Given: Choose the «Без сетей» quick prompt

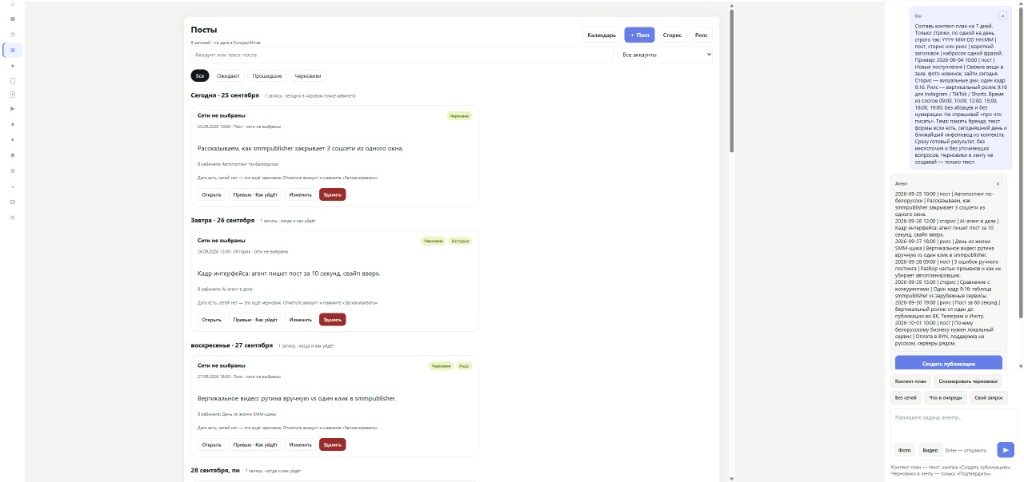Looking at the screenshot, I should click(x=905, y=397).
